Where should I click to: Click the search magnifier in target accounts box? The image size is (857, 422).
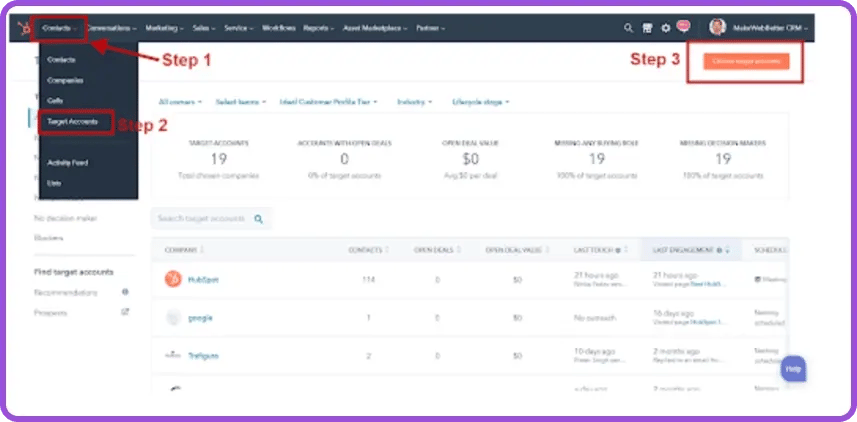click(x=259, y=219)
